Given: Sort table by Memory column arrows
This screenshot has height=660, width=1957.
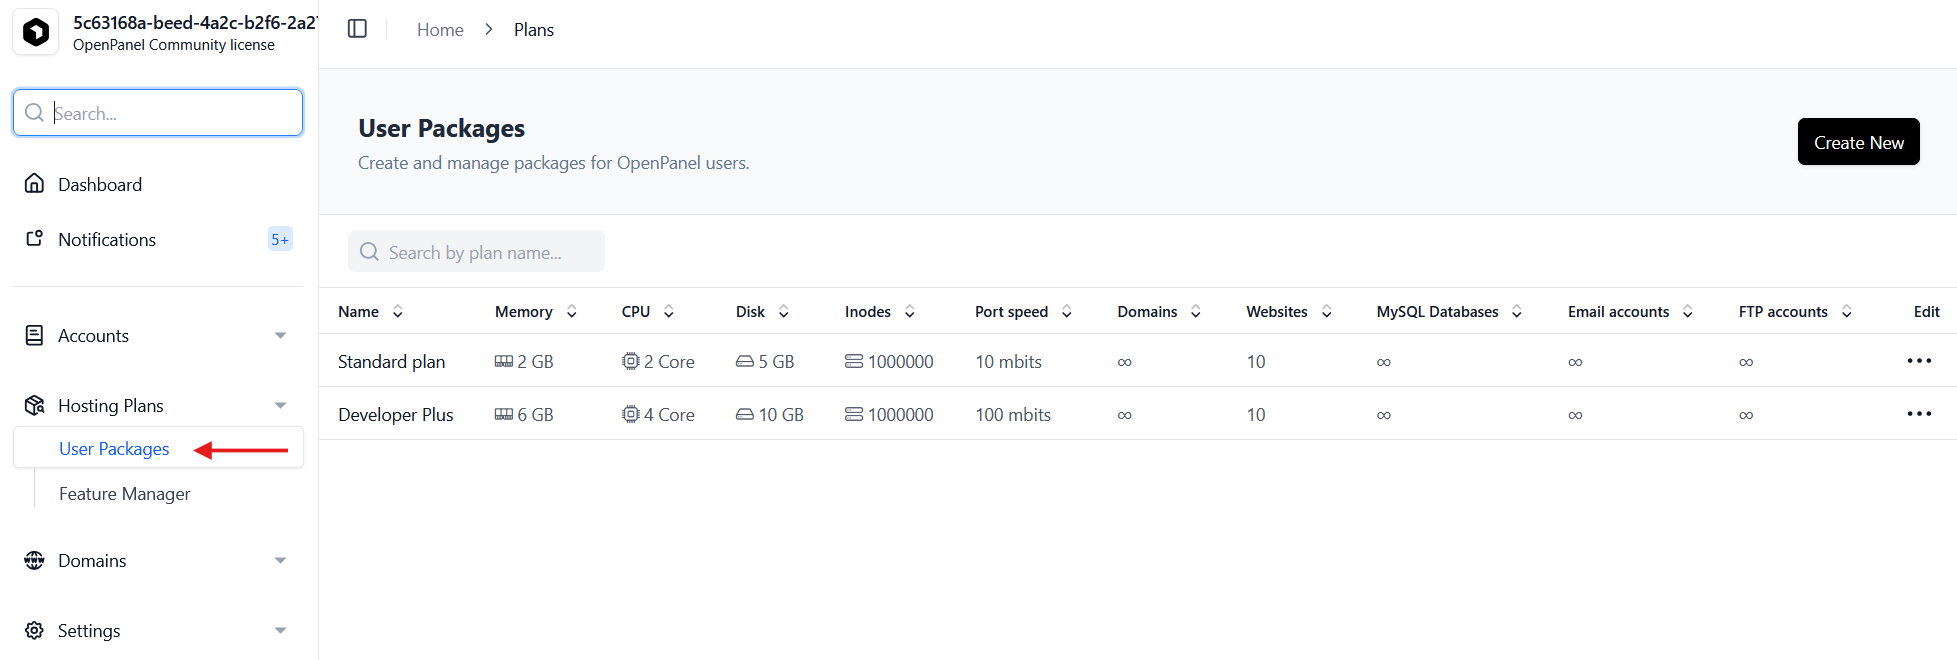Looking at the screenshot, I should tap(572, 312).
